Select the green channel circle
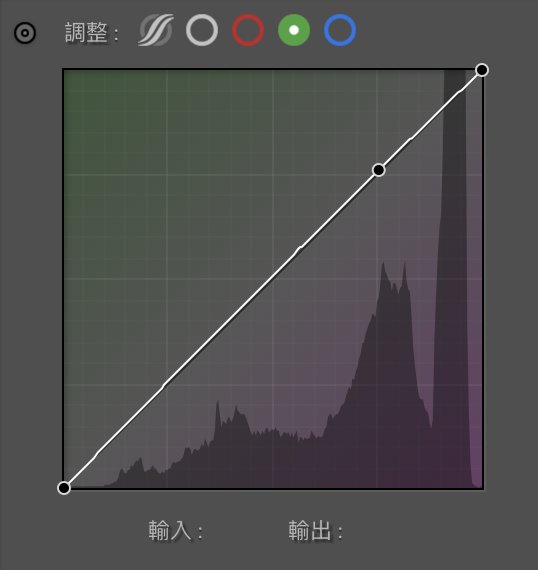Image resolution: width=538 pixels, height=570 pixels. coord(294,30)
